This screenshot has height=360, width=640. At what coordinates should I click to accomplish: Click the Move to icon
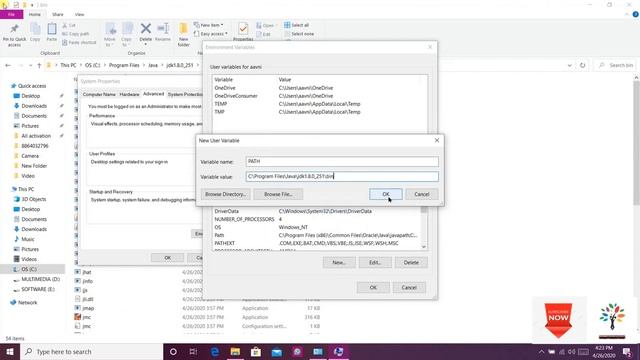110,35
